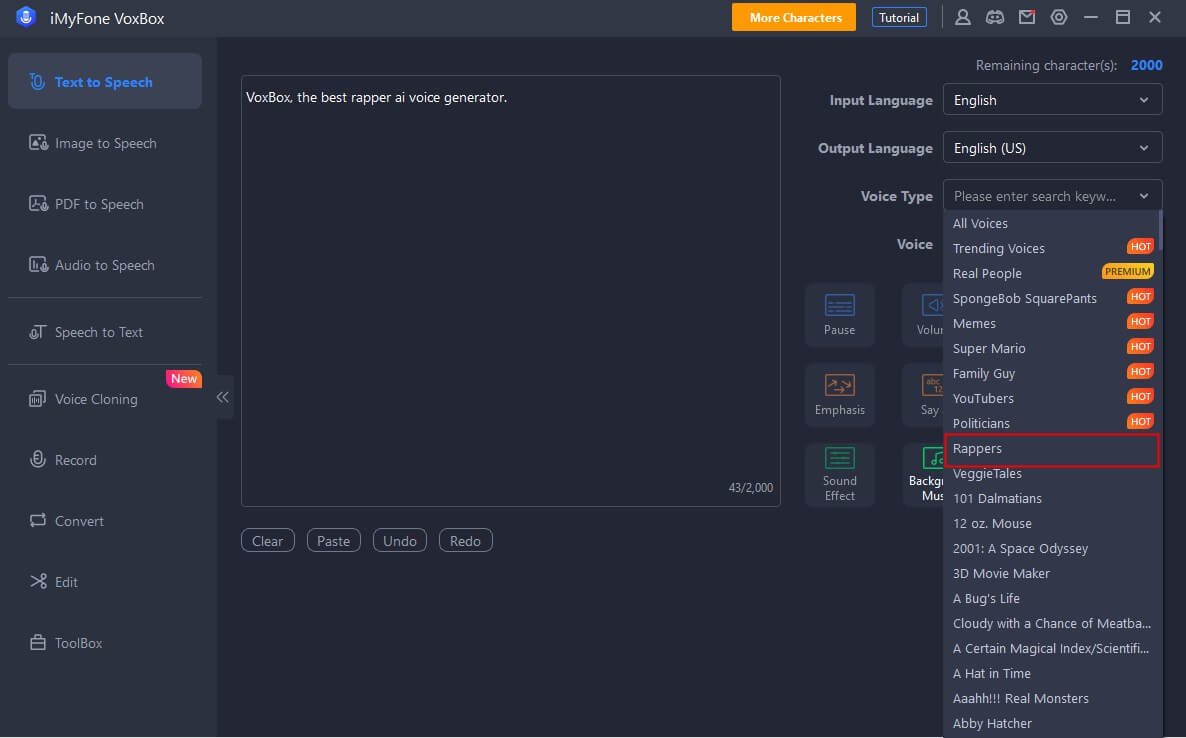This screenshot has width=1186, height=738.
Task: Open Speech to Text section
Action: coord(105,332)
